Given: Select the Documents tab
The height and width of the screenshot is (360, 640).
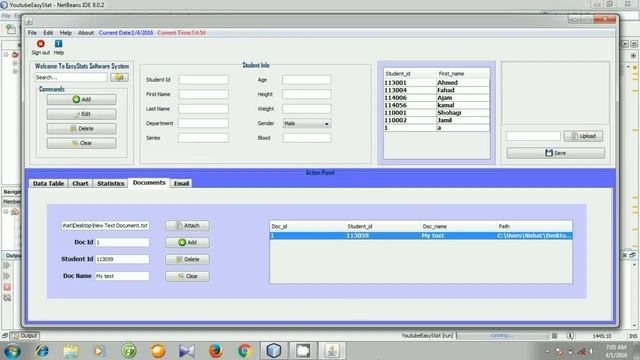Looking at the screenshot, I should [149, 183].
